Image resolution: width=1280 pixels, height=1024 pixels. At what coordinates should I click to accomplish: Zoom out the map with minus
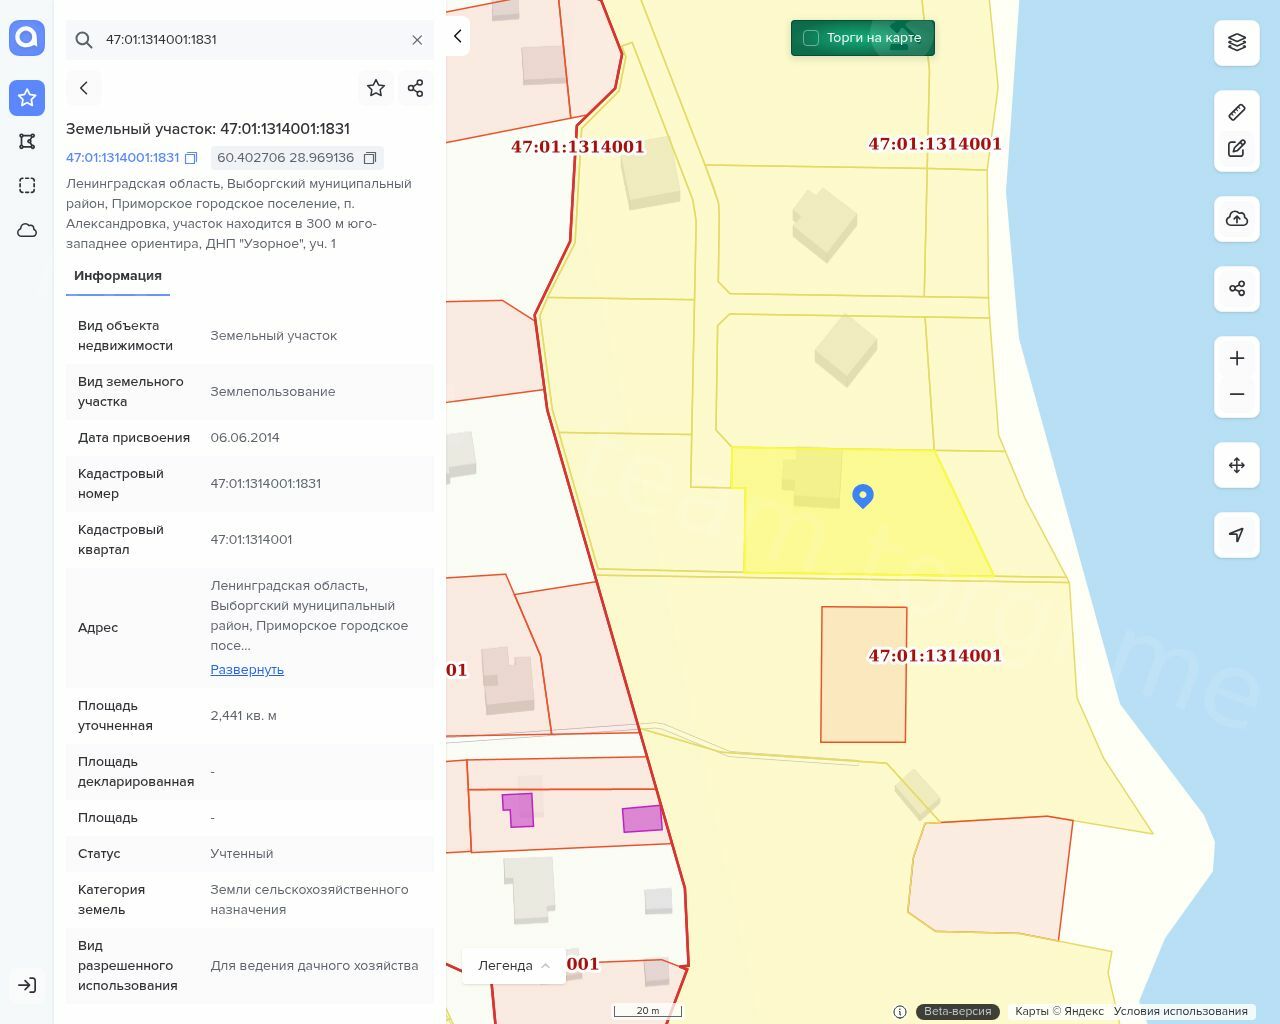click(x=1236, y=394)
